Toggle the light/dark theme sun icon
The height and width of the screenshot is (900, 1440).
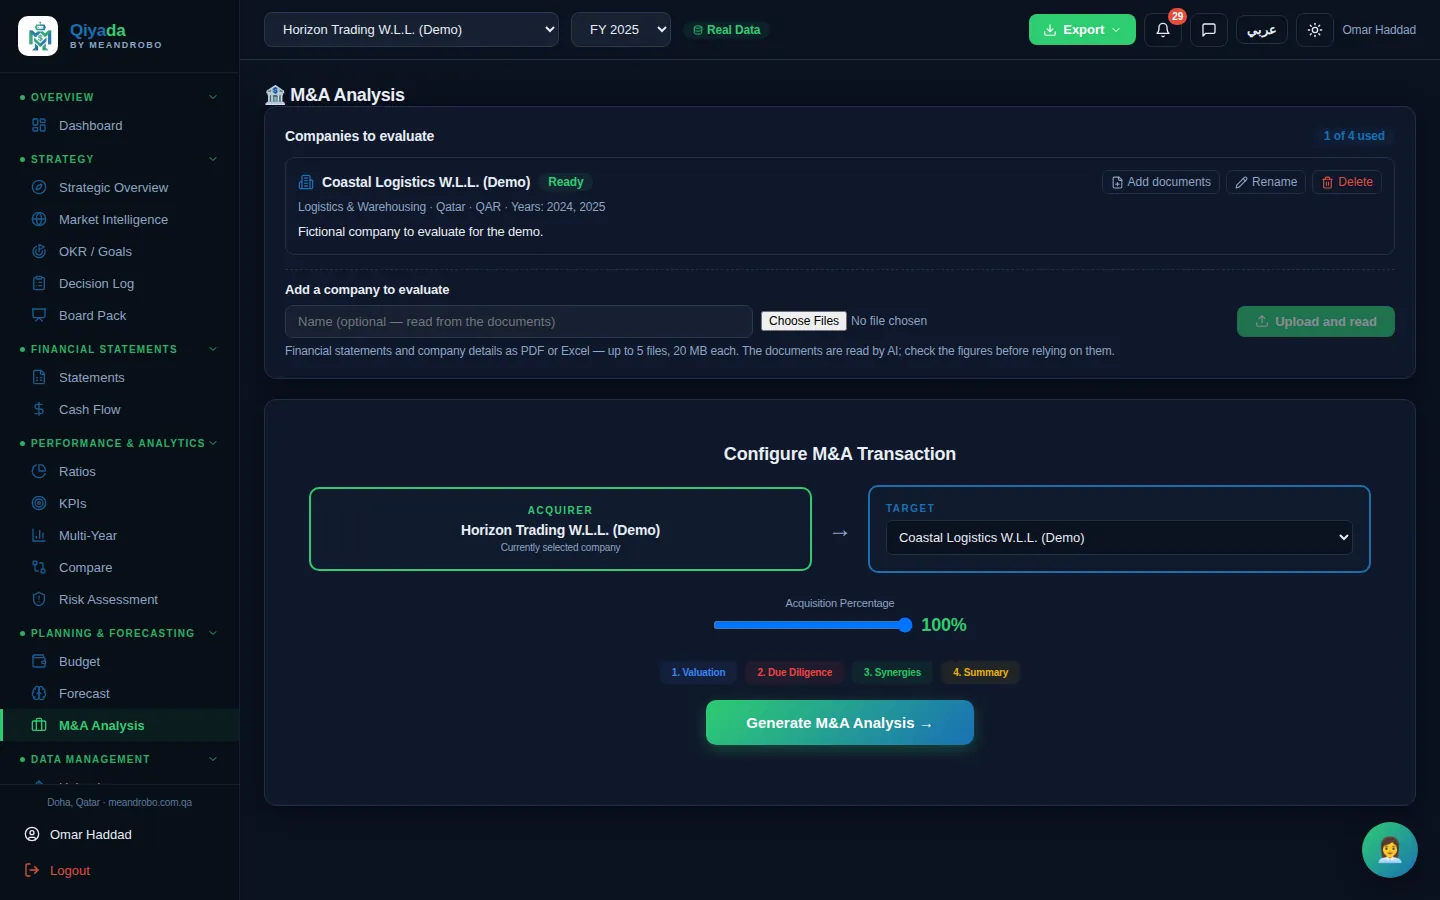tap(1315, 30)
